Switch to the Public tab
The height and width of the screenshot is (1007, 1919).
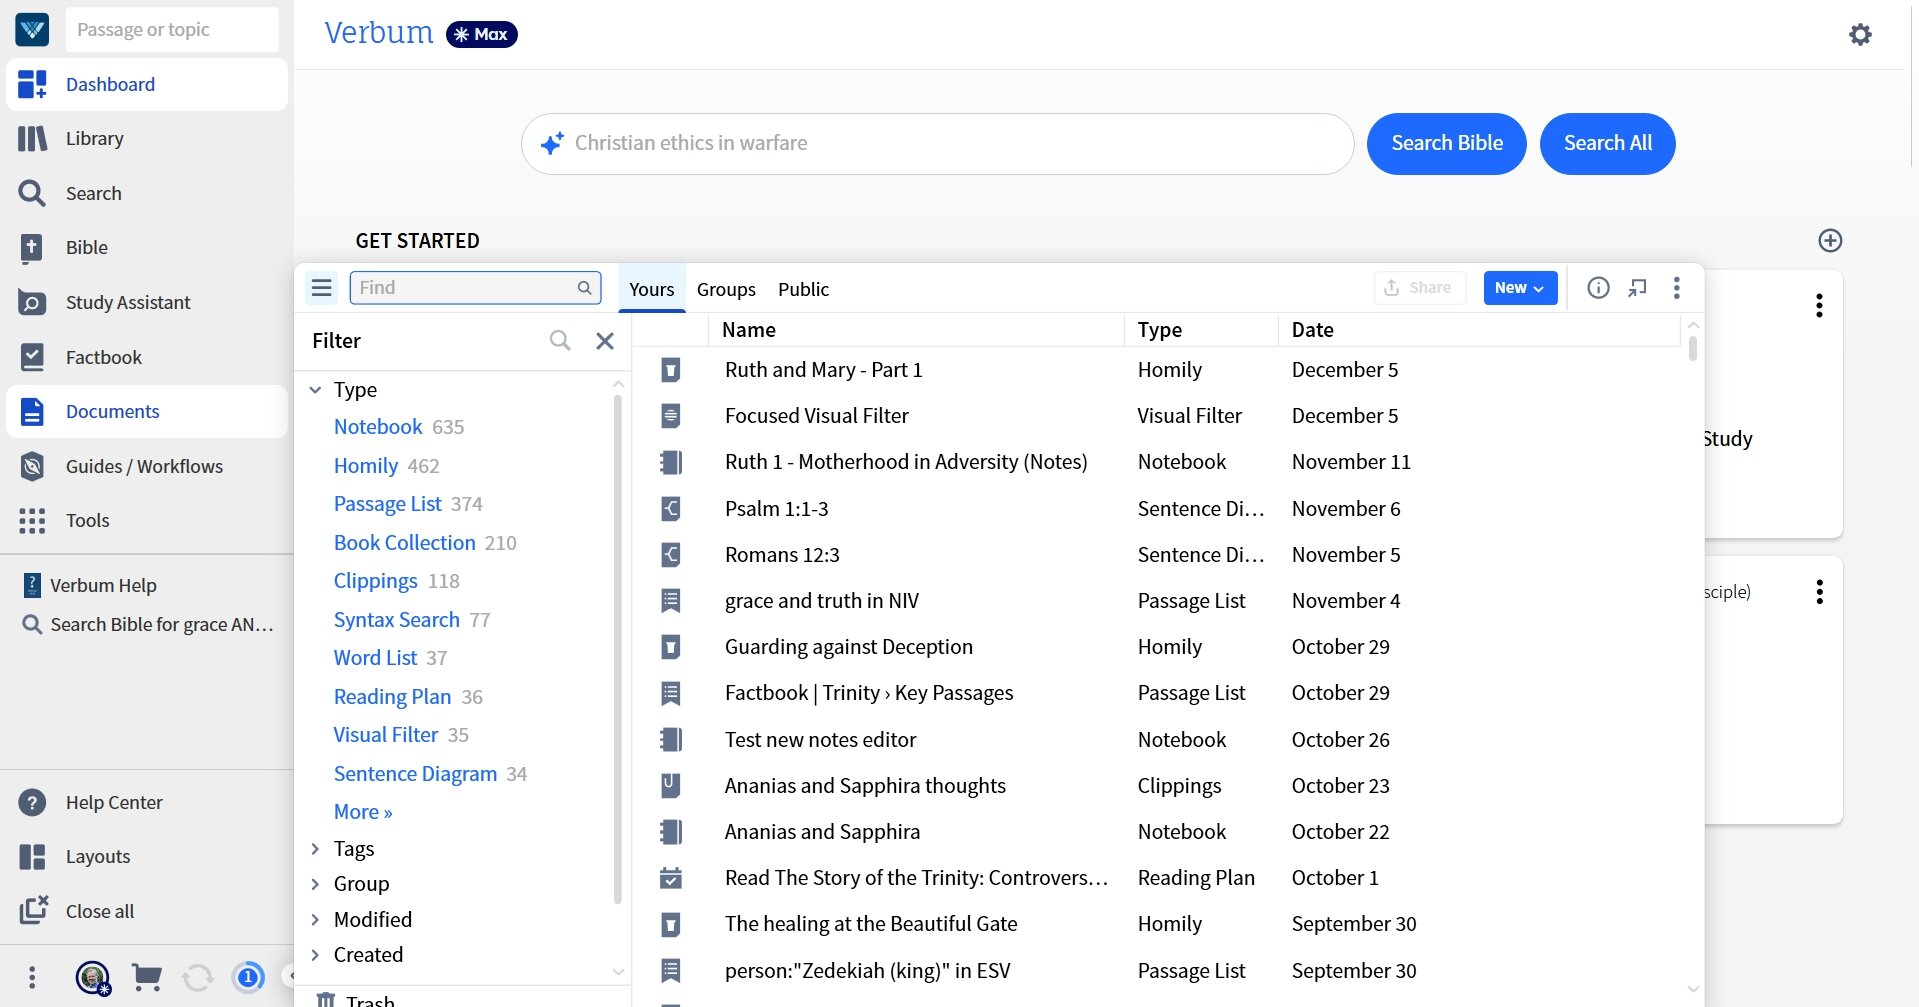pyautogui.click(x=803, y=289)
